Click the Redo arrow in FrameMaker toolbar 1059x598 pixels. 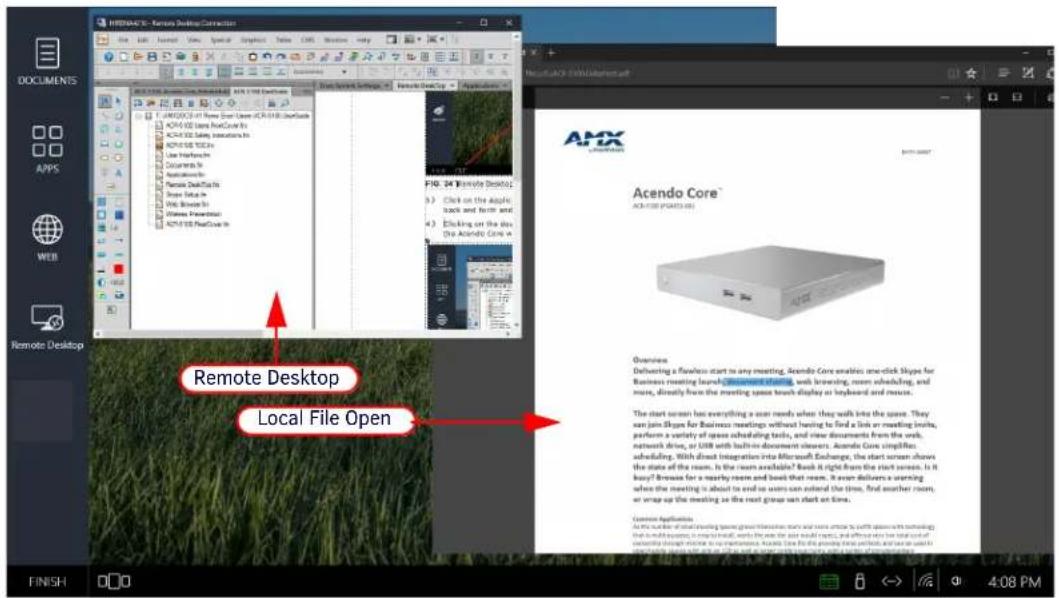coord(281,57)
